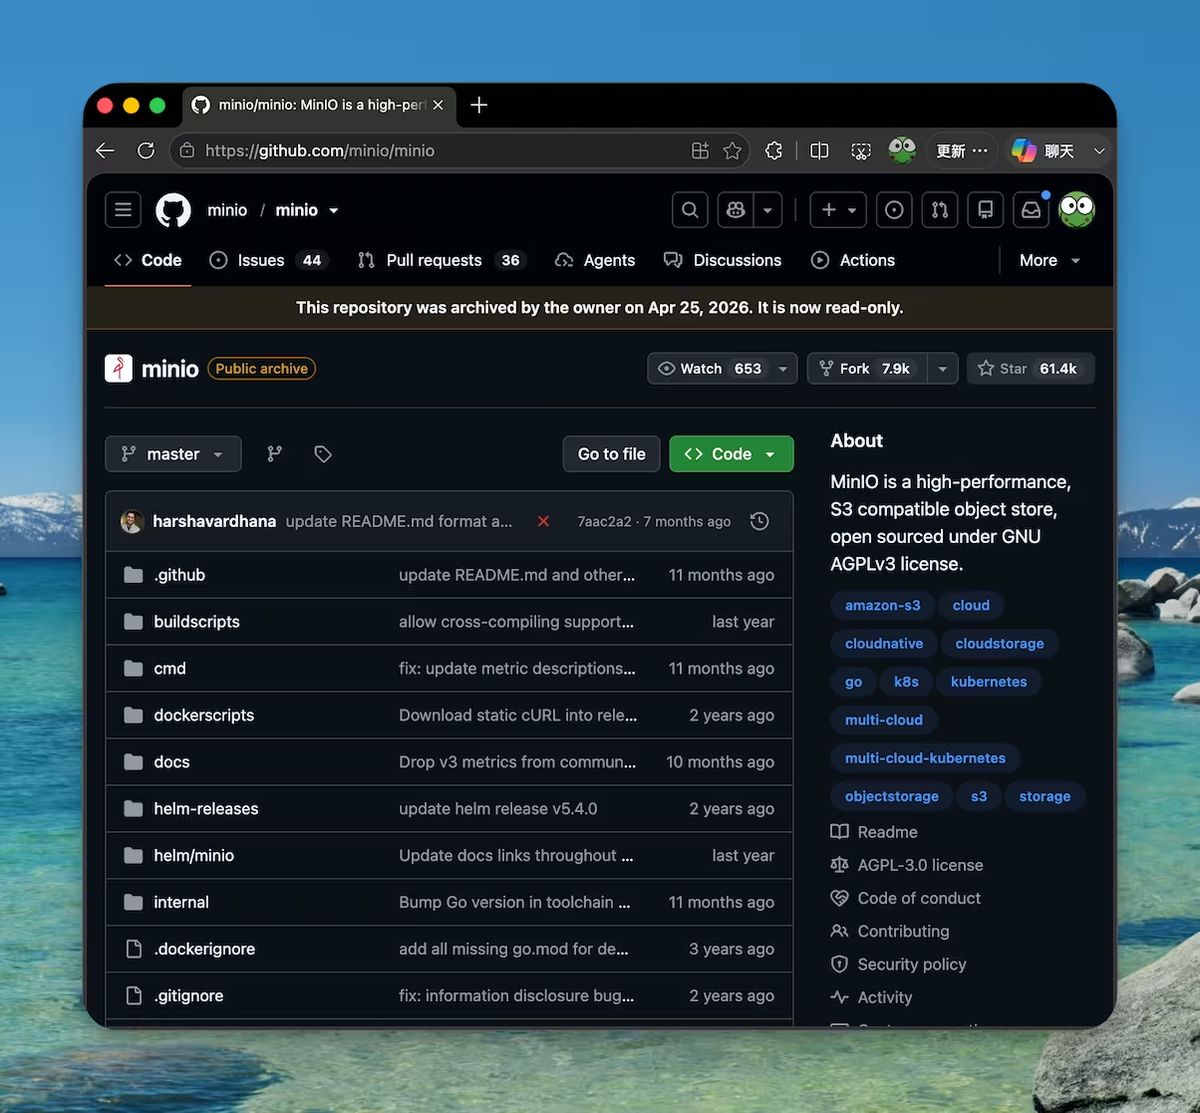Open commit history clock icon
The image size is (1200, 1113).
[760, 521]
